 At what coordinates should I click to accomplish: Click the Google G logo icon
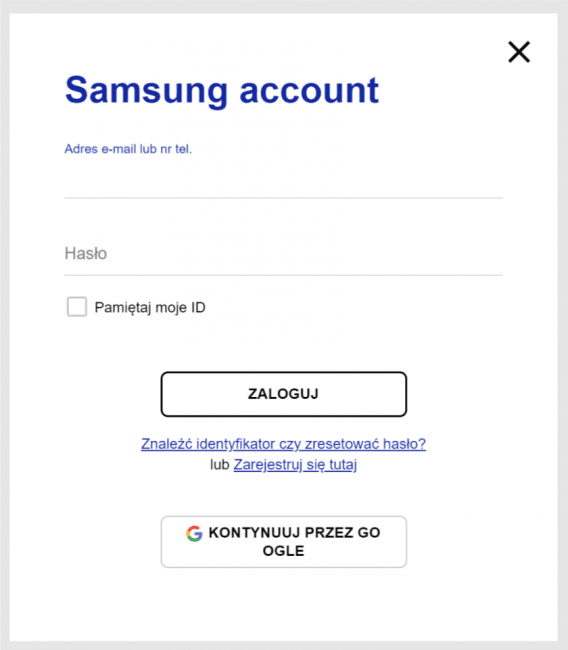[194, 533]
